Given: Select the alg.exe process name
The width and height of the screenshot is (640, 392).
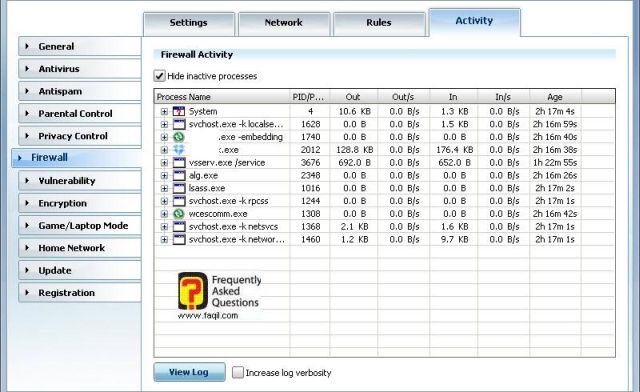Looking at the screenshot, I should pos(203,176).
